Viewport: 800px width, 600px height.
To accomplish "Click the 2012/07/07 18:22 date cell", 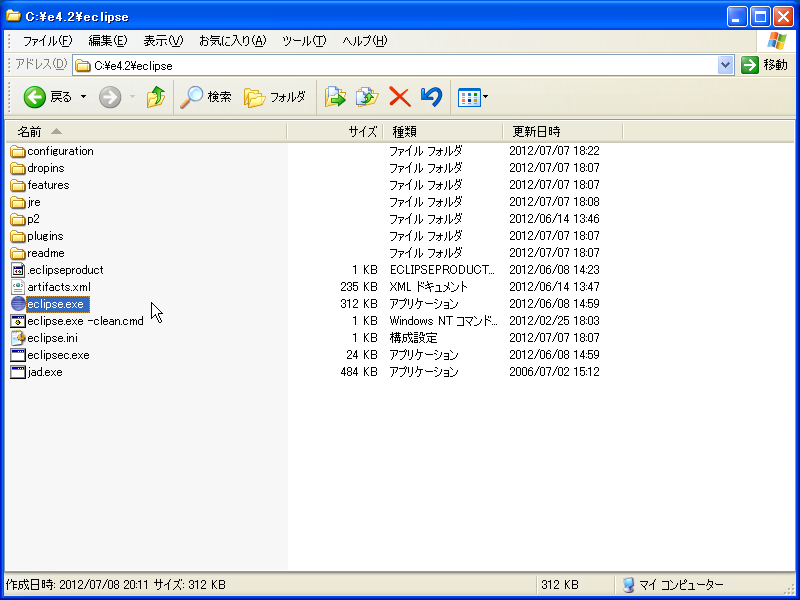I will pos(554,151).
